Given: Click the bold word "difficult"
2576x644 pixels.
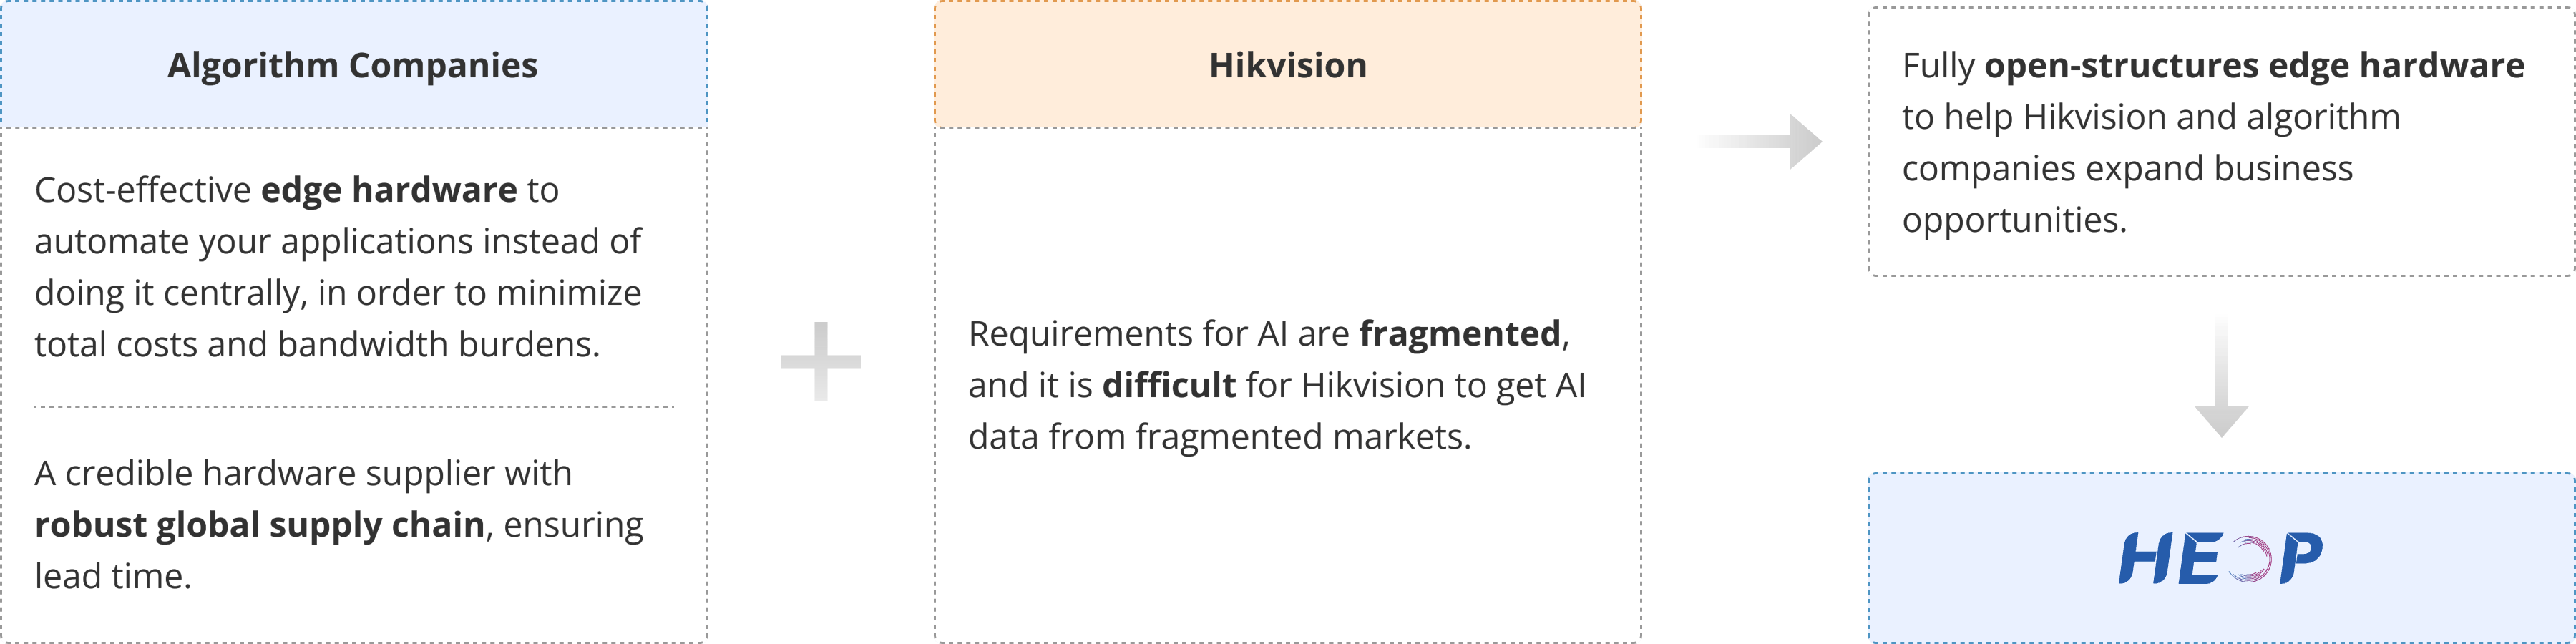Looking at the screenshot, I should point(1168,385).
